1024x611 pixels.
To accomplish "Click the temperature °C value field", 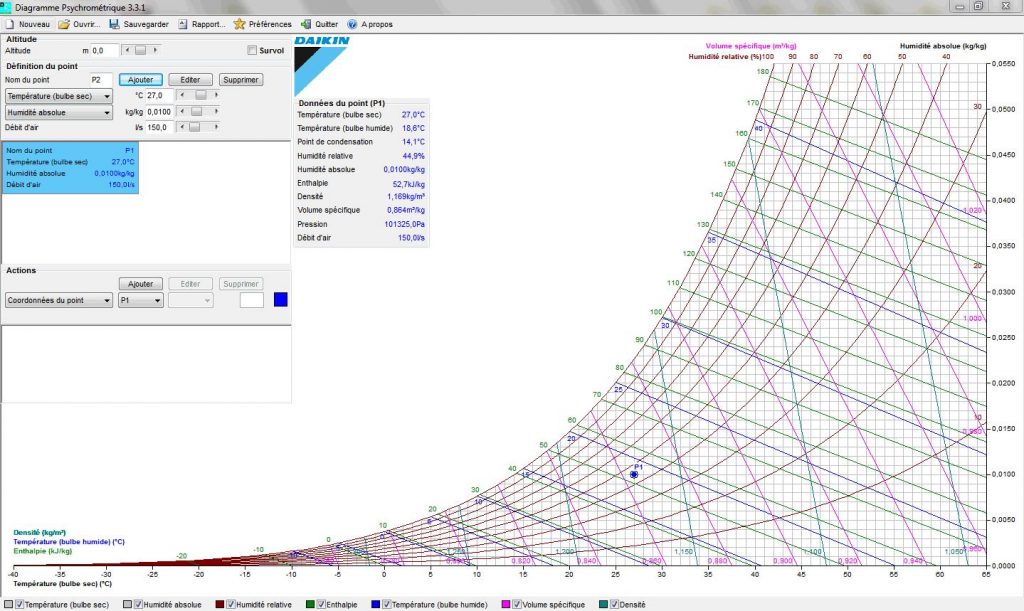I will pyautogui.click(x=160, y=95).
